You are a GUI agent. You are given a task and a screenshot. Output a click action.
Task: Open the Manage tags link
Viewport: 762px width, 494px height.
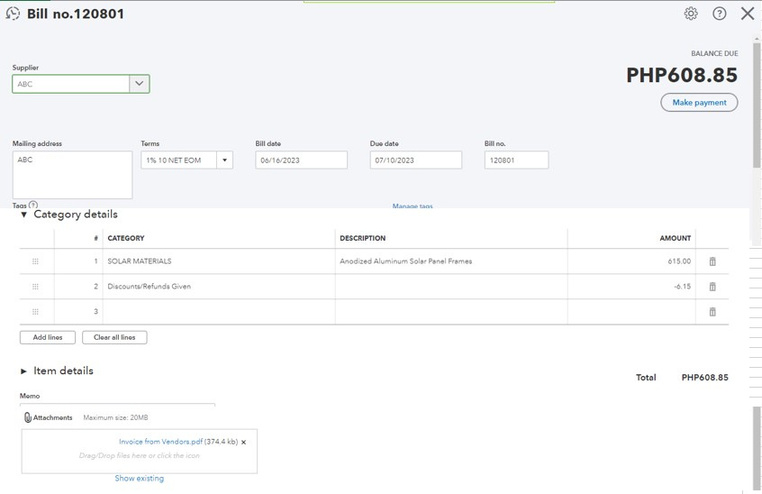click(412, 206)
